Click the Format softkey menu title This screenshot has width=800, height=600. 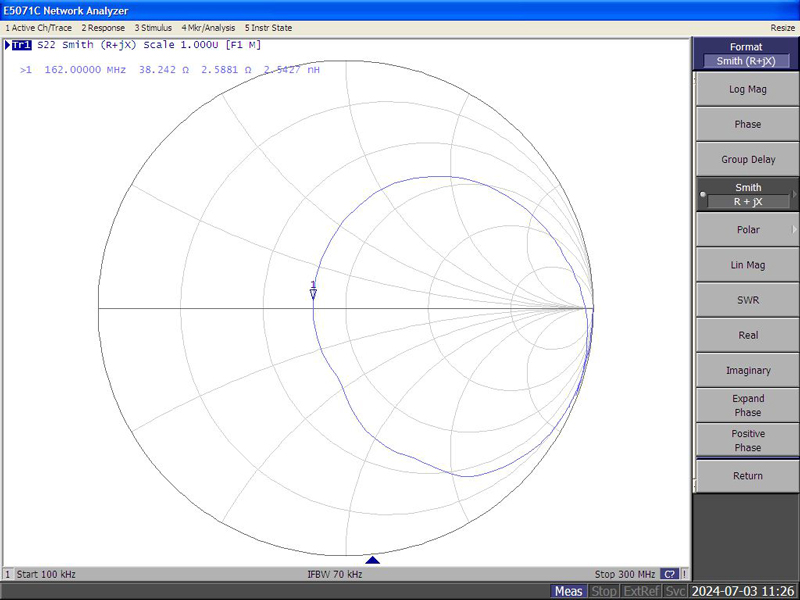pos(745,54)
